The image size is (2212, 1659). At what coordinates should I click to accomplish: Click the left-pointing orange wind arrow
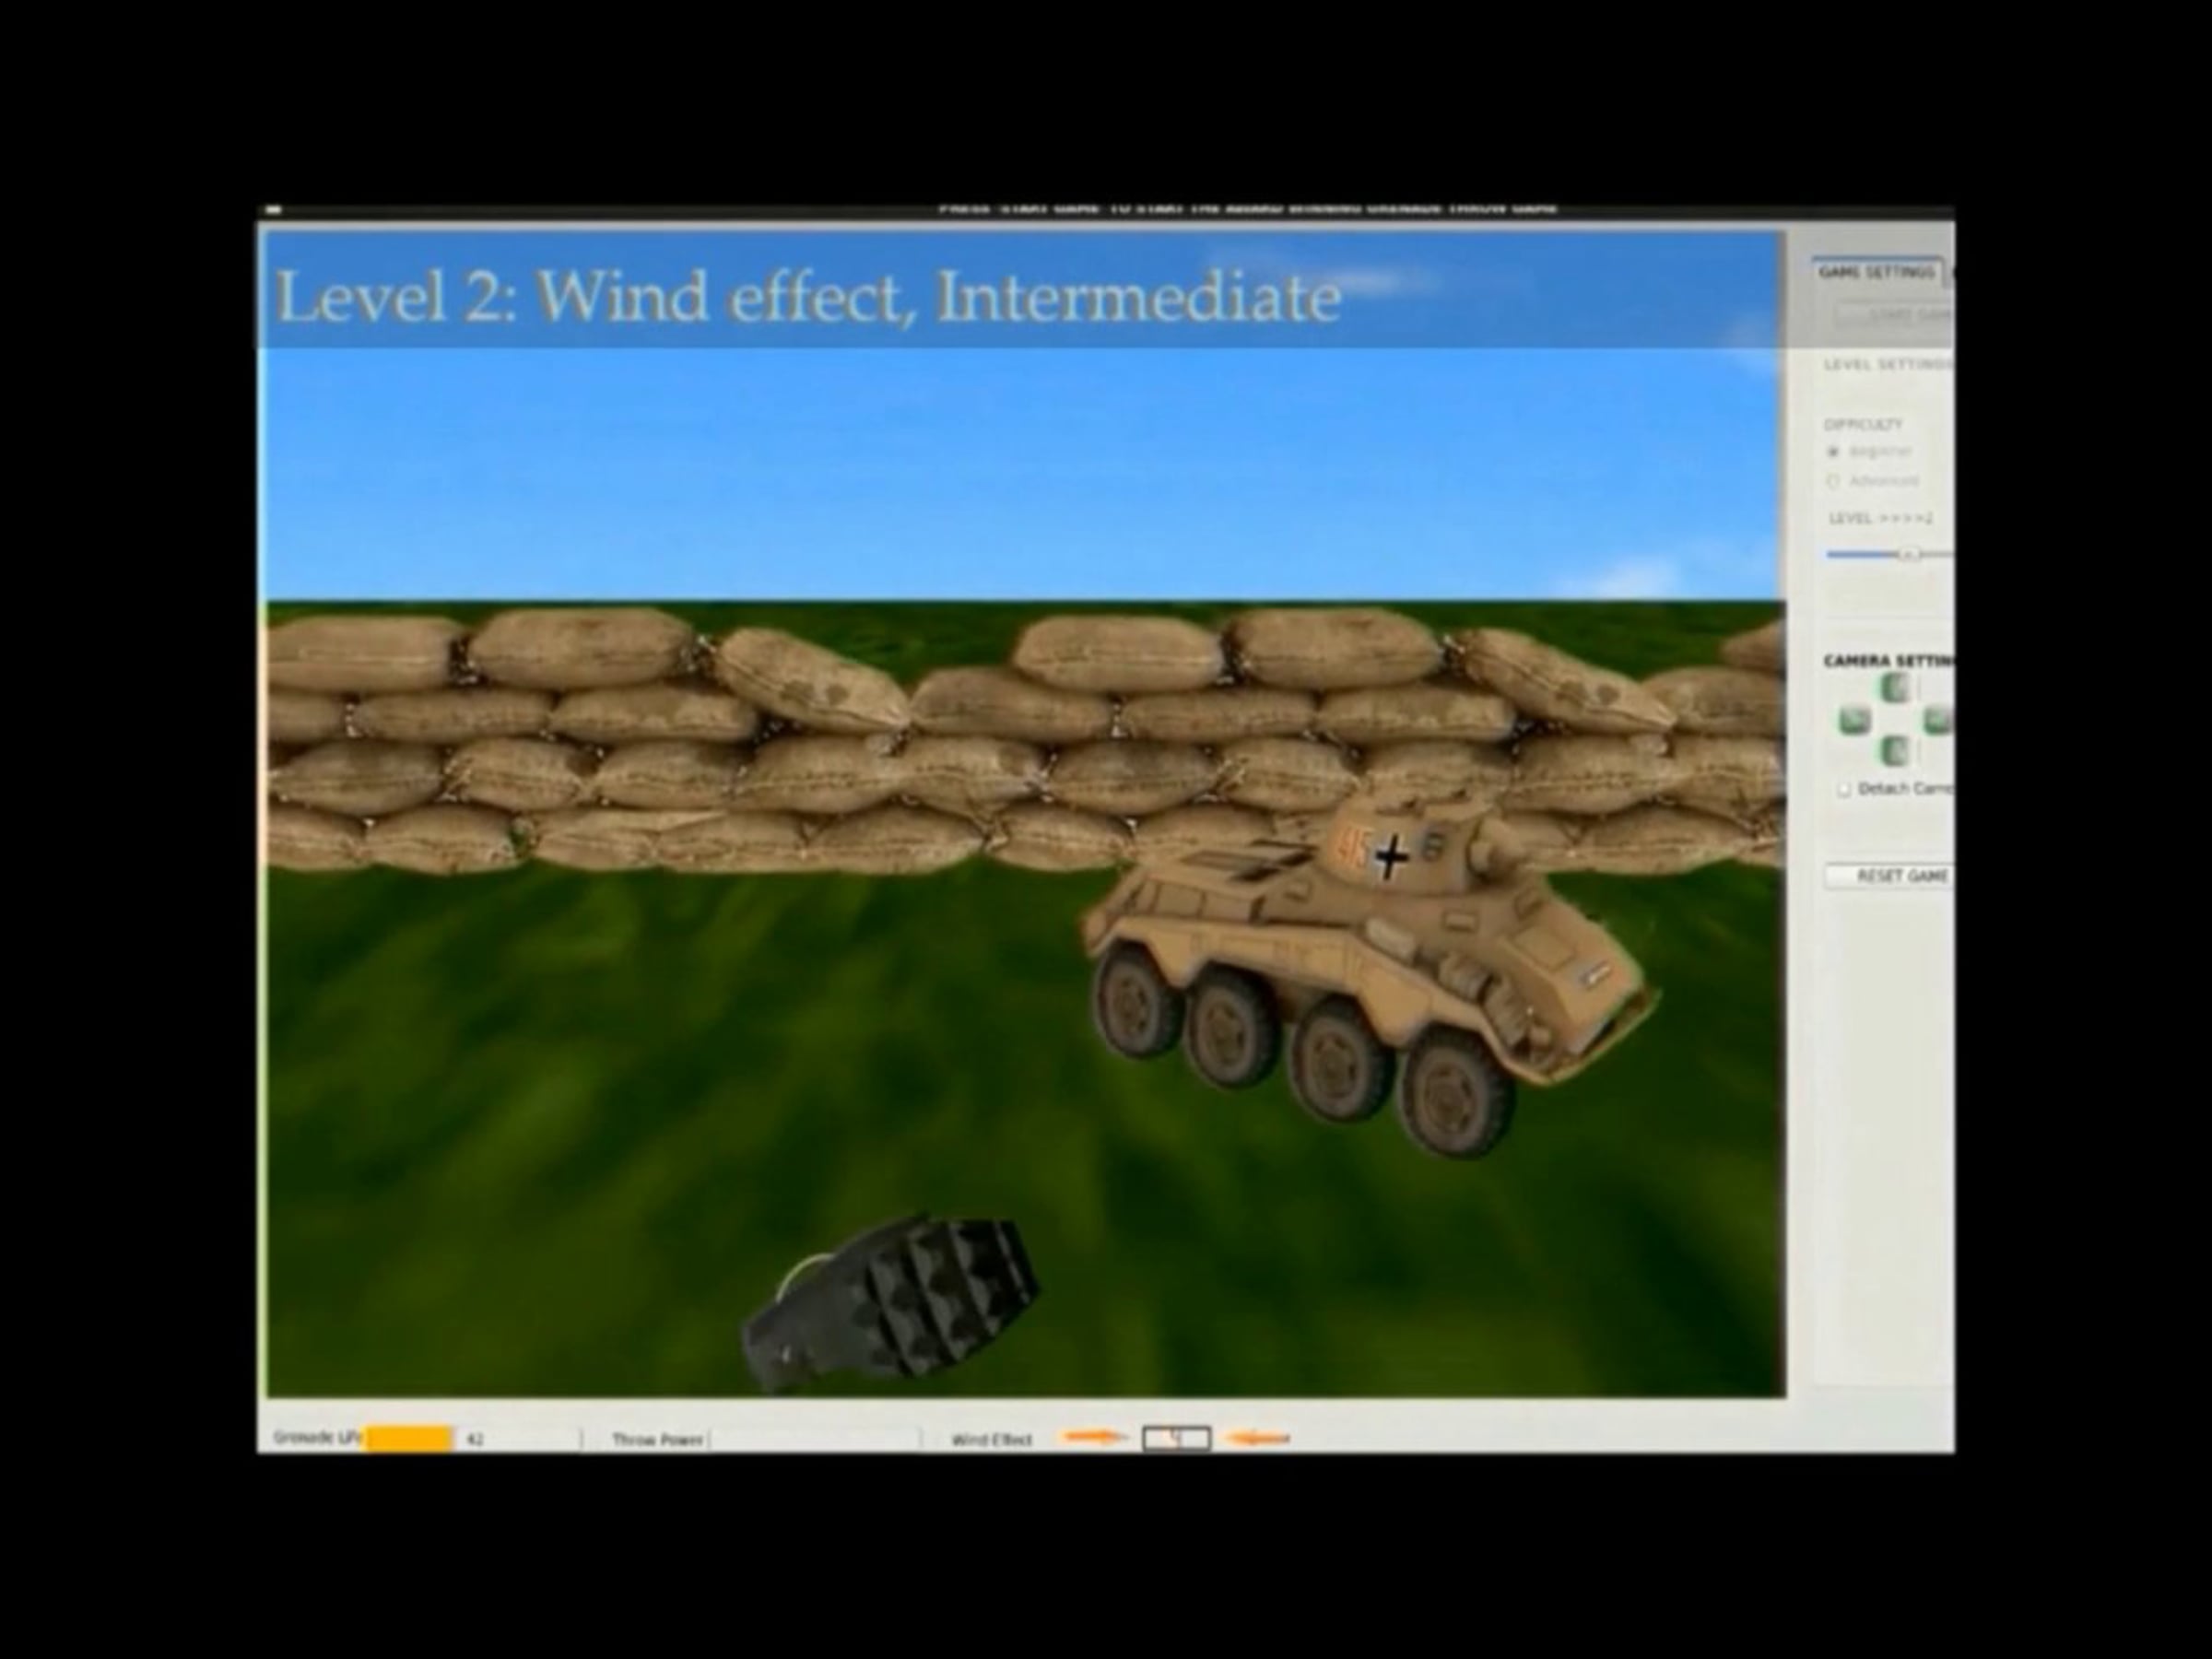coord(1258,1439)
